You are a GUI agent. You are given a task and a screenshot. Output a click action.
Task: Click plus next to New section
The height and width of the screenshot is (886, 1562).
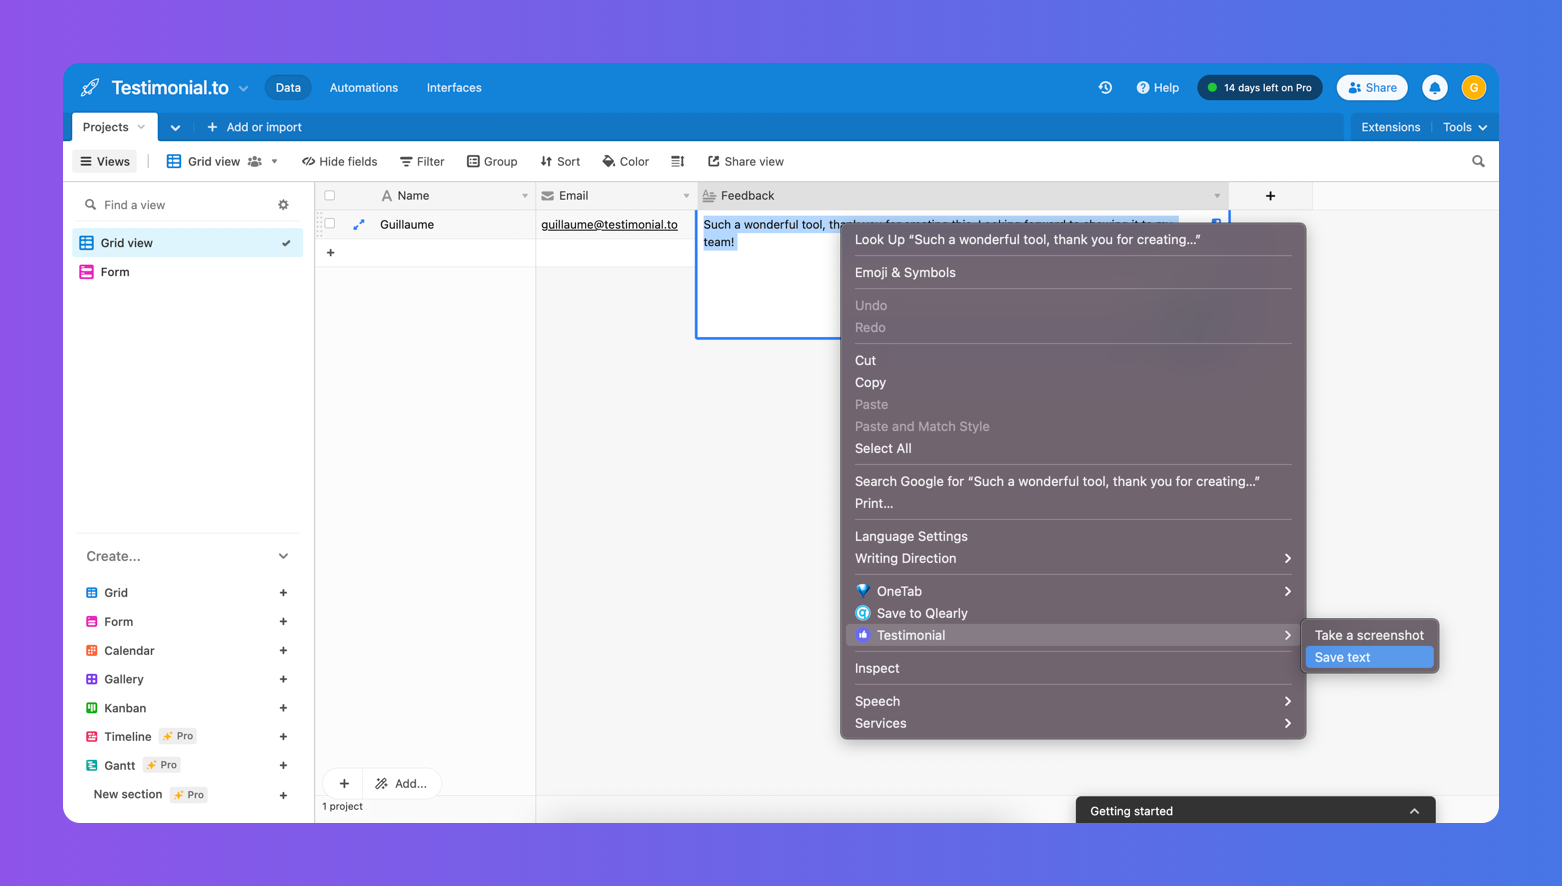click(x=283, y=795)
